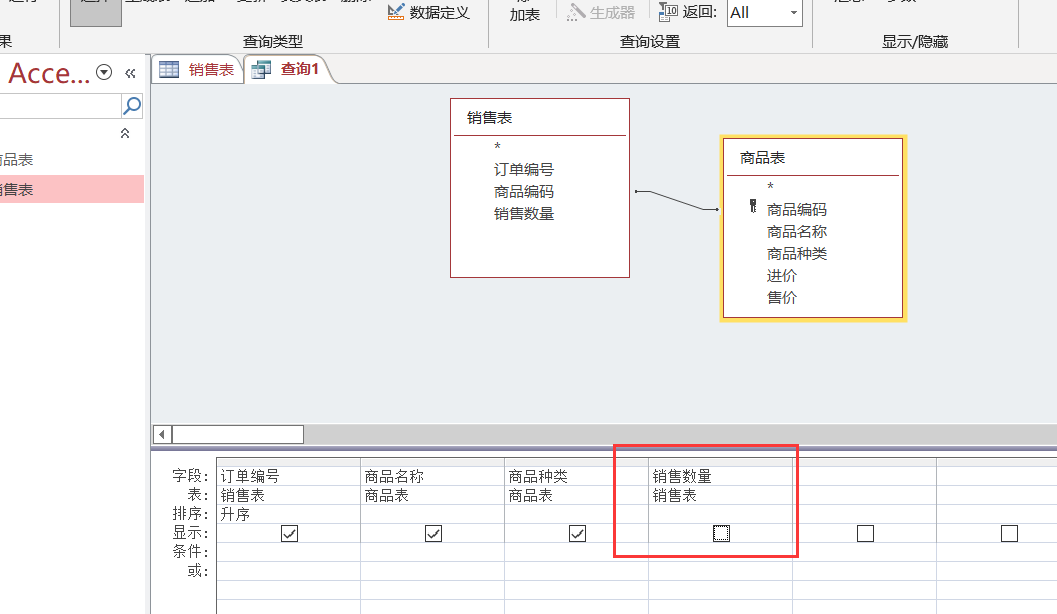Click the table icon on 销售表 tab

point(169,69)
